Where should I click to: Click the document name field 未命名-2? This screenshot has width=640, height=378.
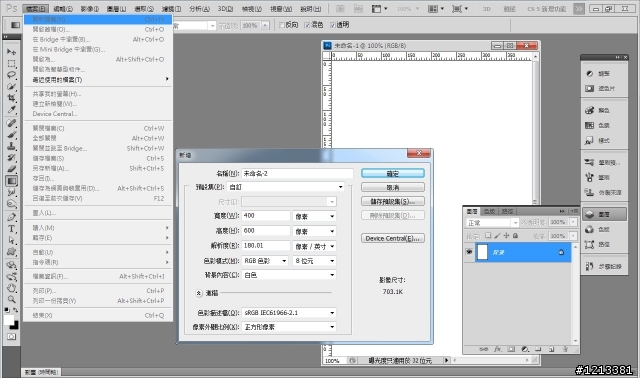coord(297,173)
